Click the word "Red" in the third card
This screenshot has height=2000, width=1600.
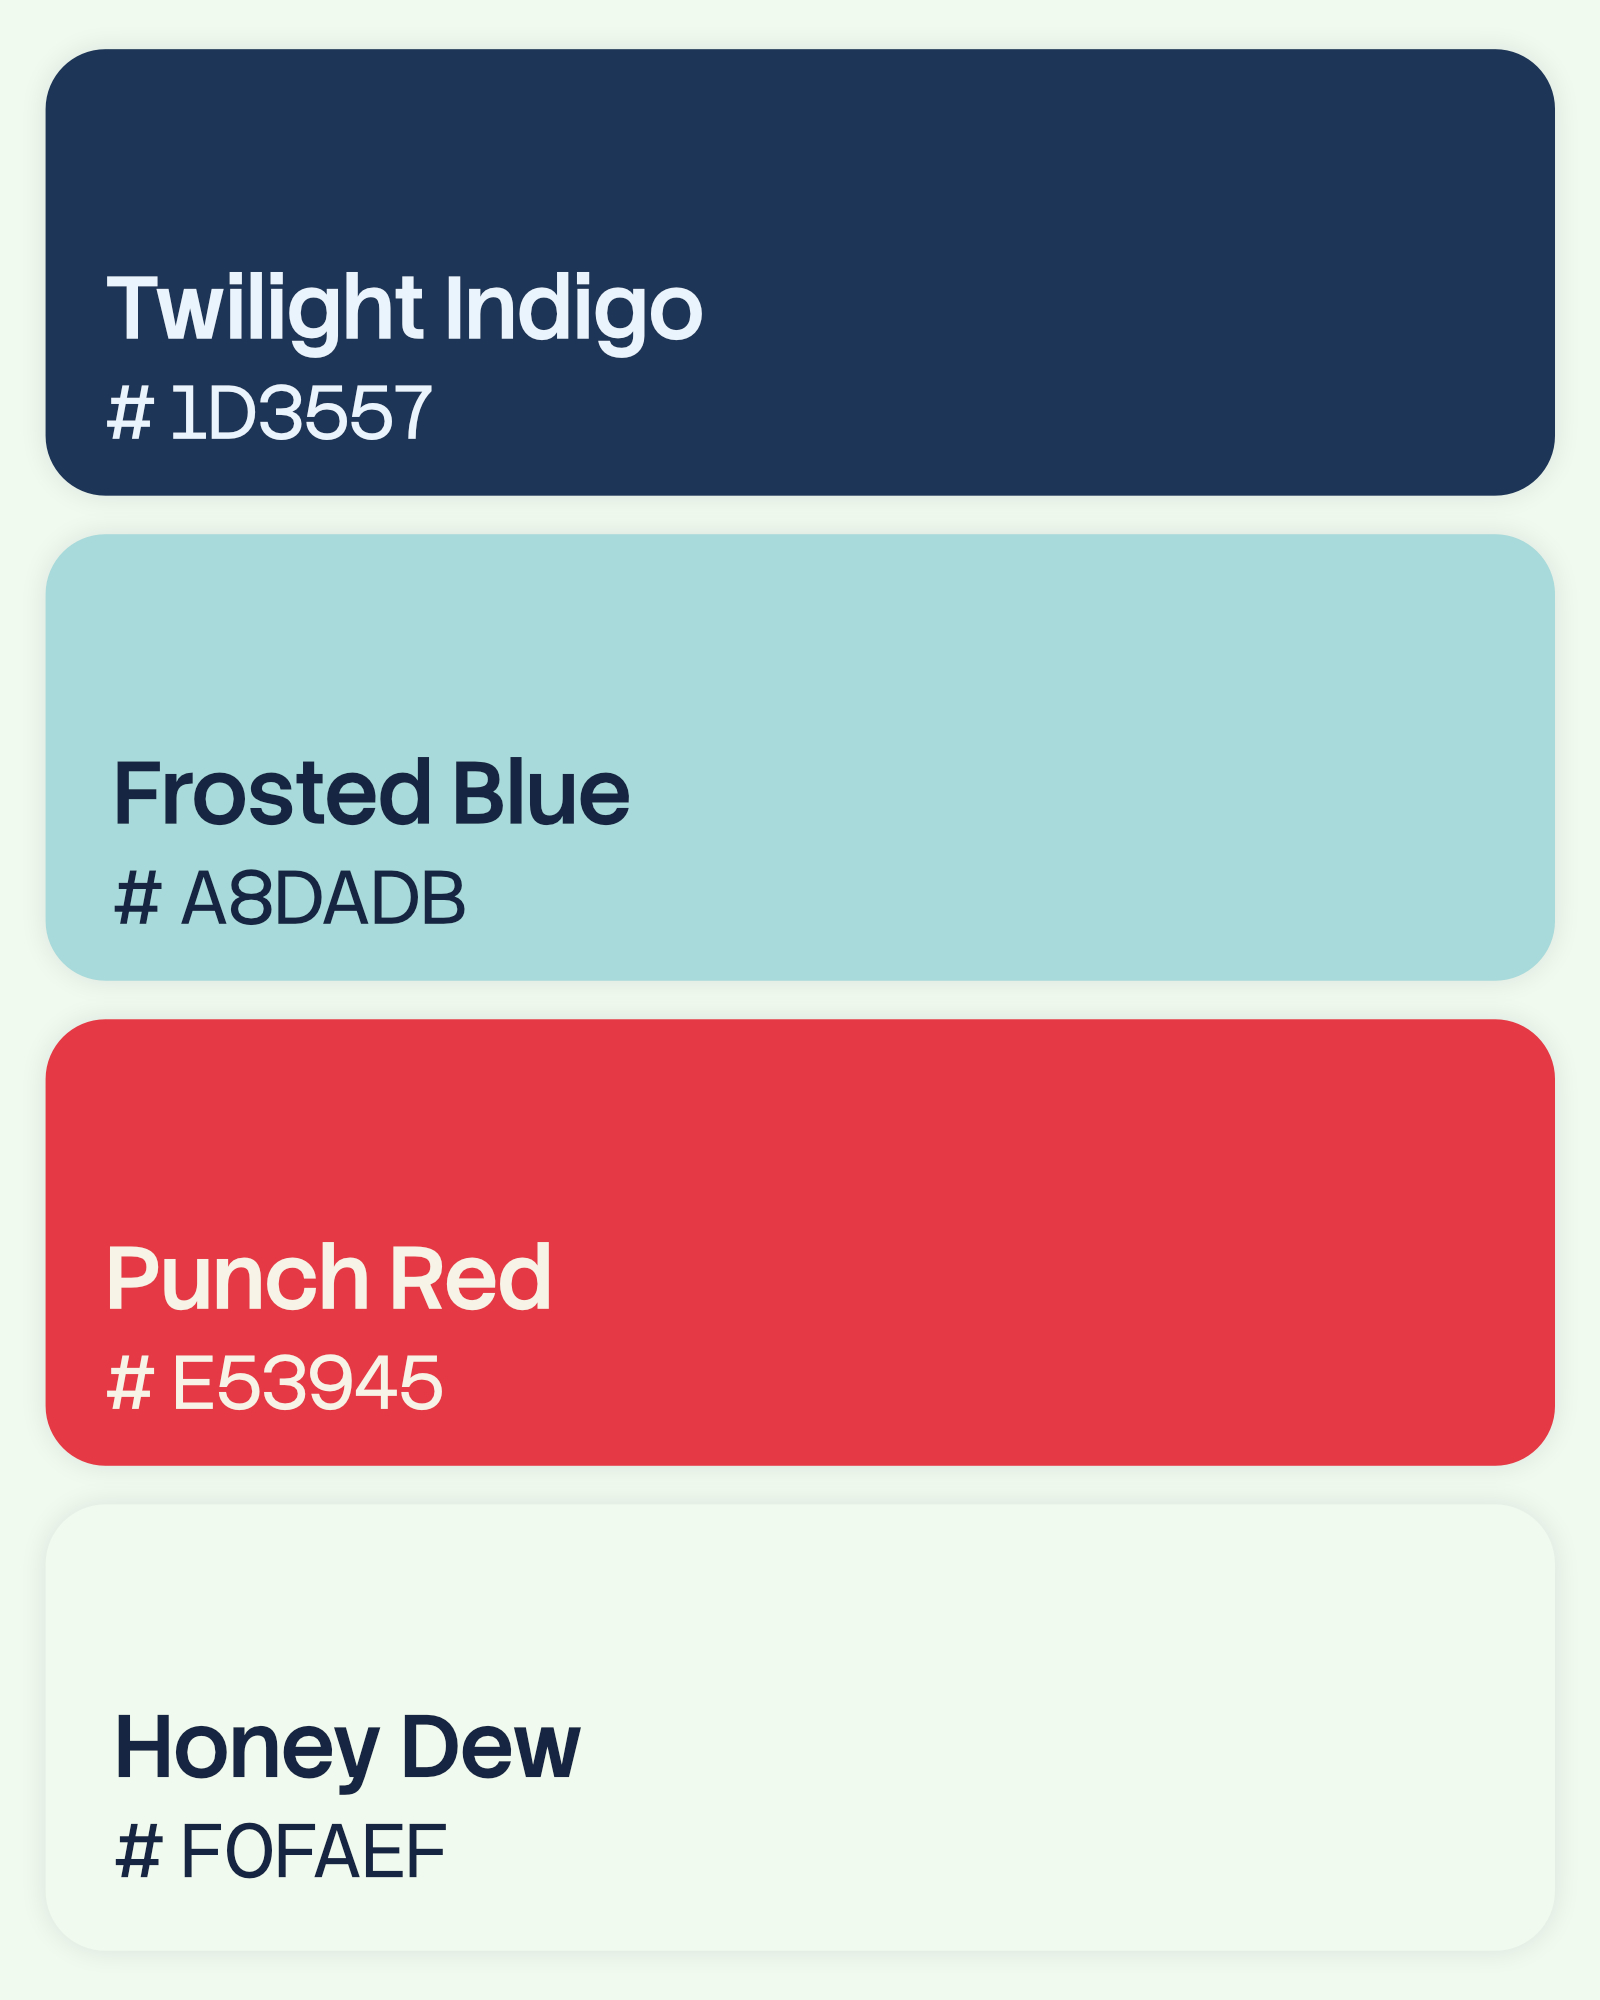[470, 1277]
